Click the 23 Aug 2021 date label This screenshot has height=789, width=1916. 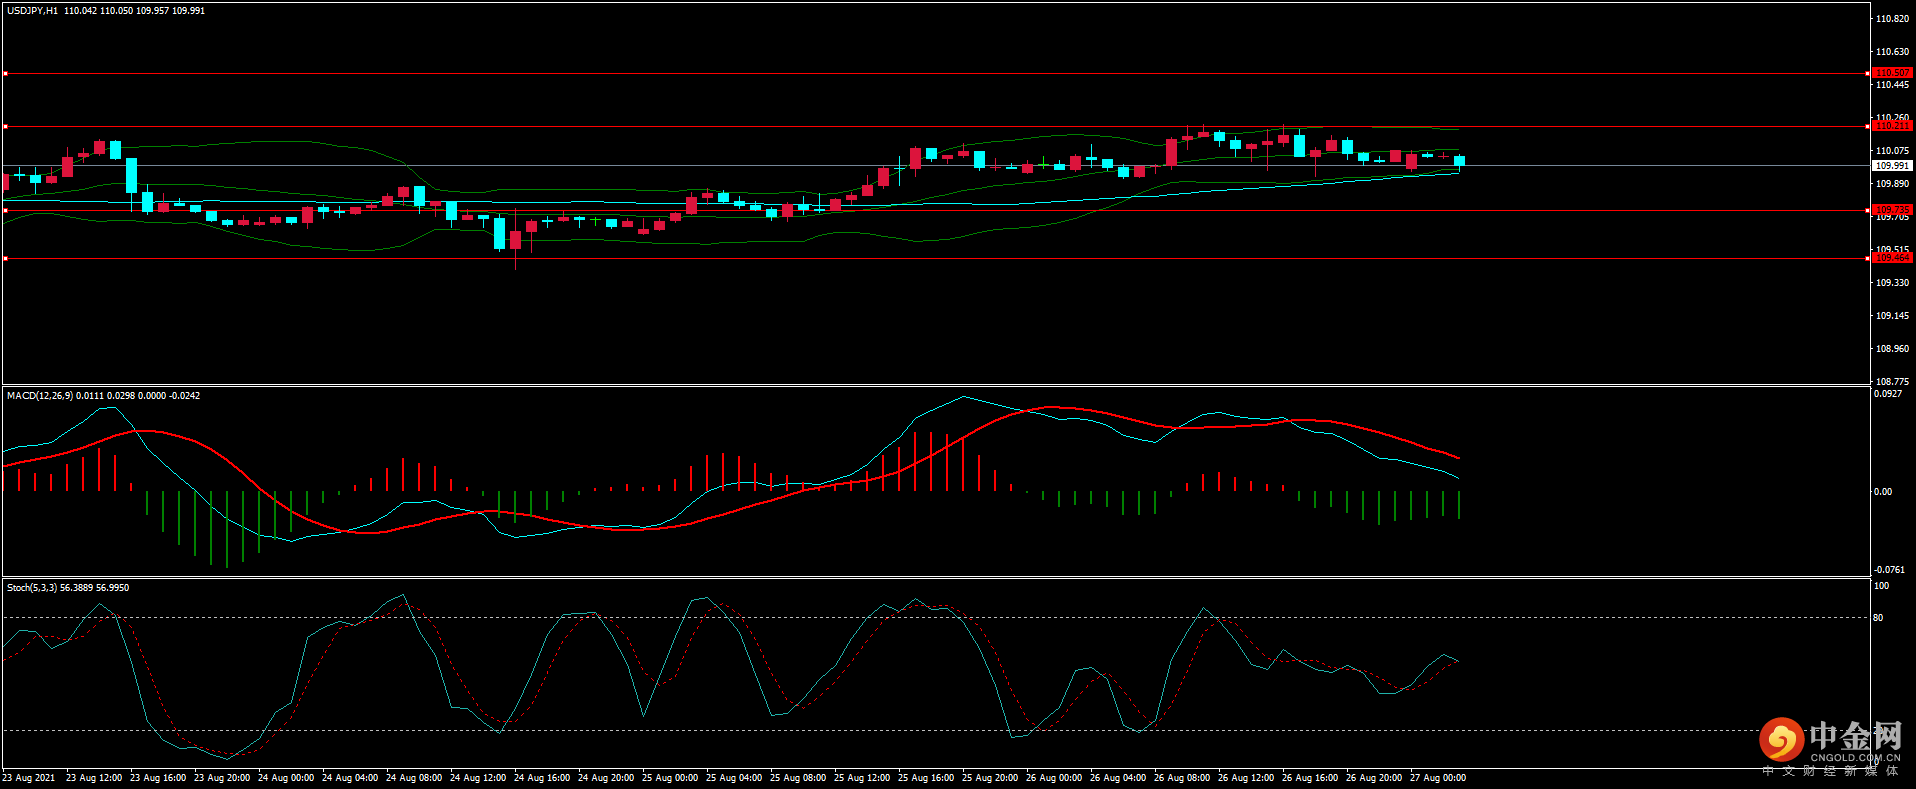click(29, 778)
